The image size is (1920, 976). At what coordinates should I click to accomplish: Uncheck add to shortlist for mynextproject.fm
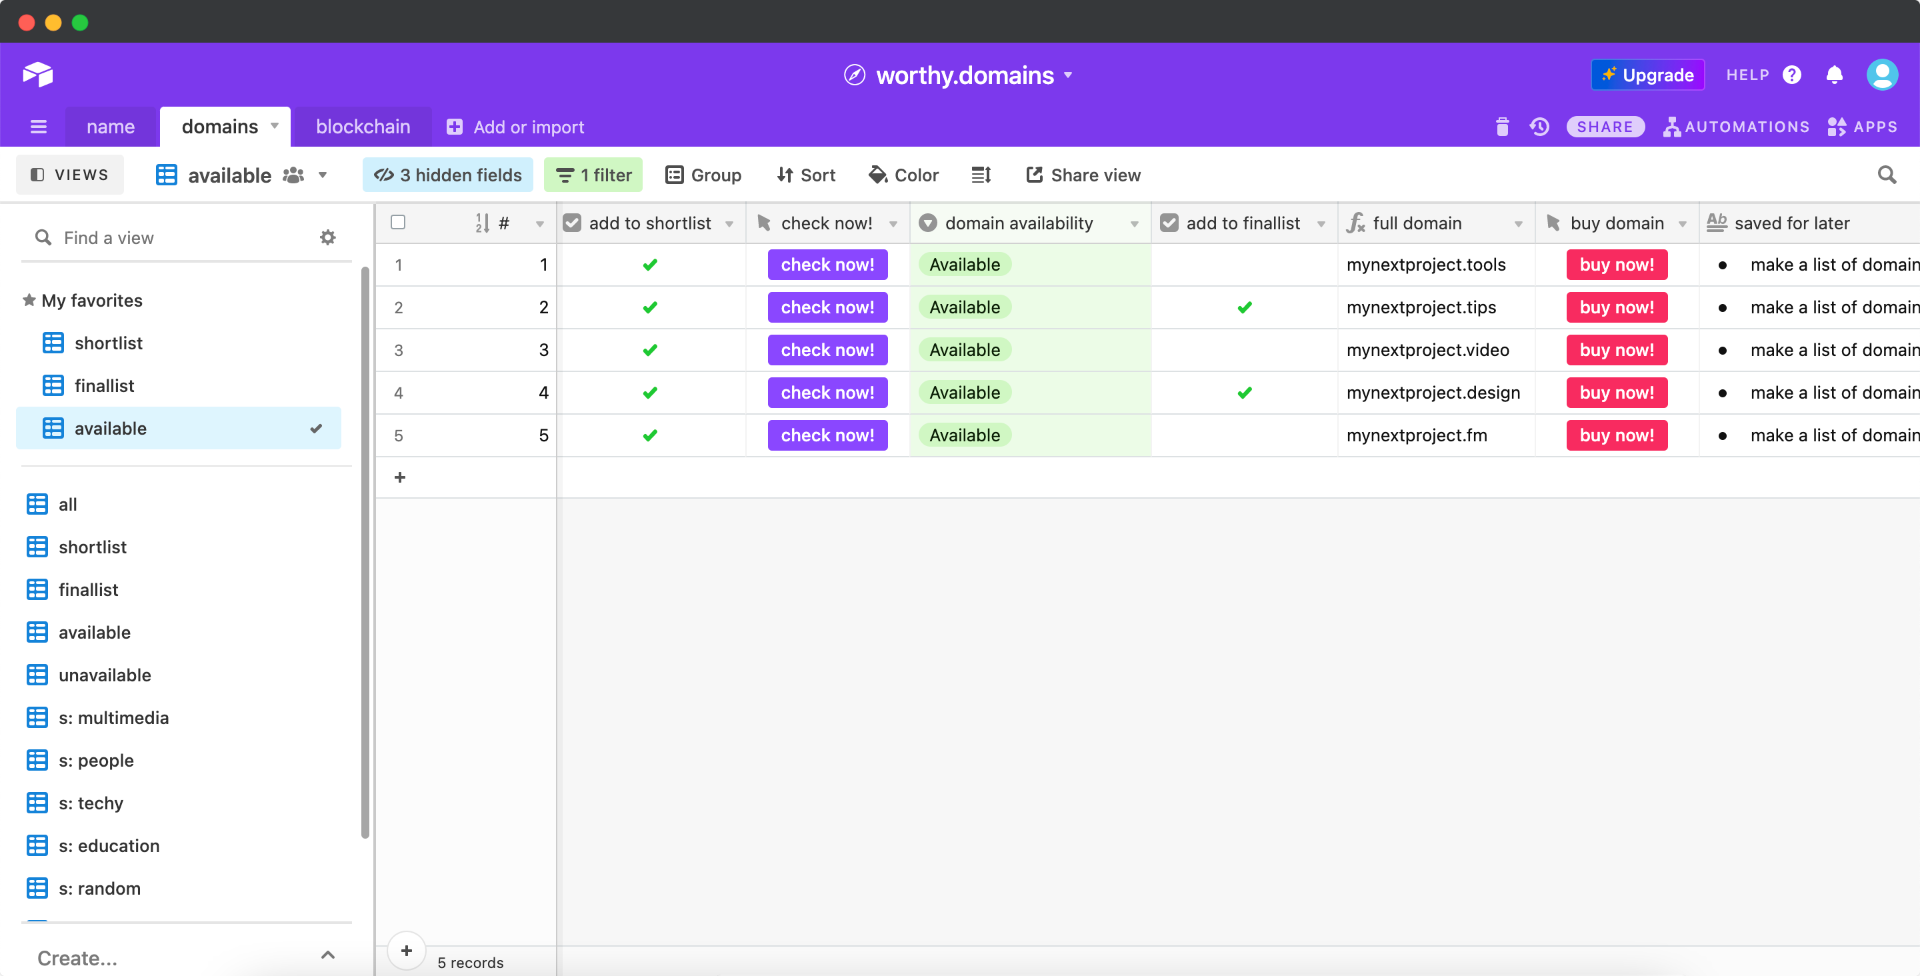(650, 436)
